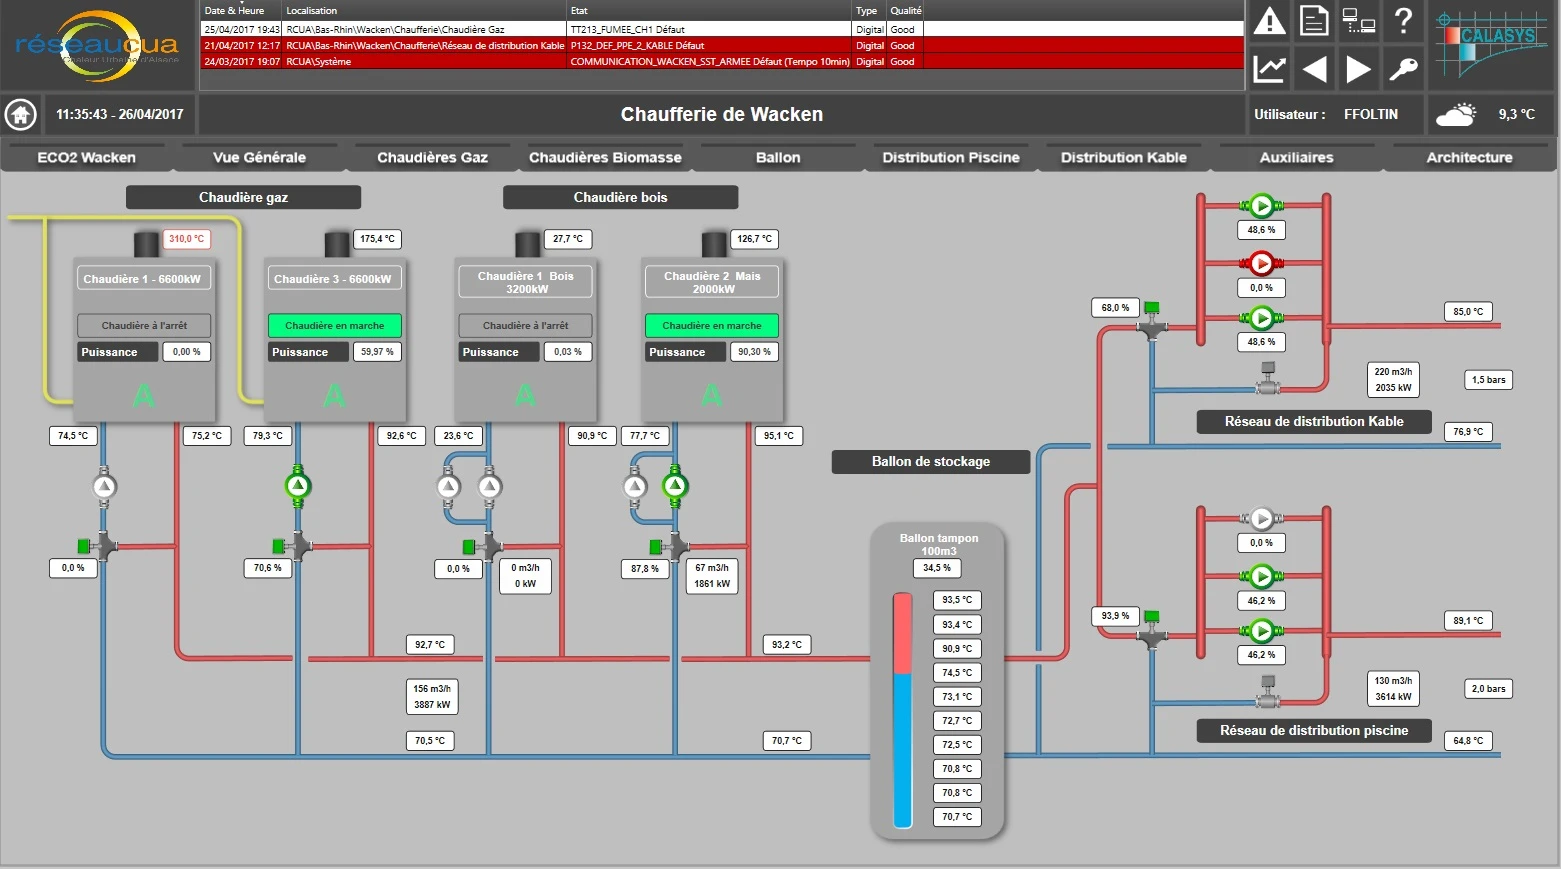Toggle the green valve indicator below Chaudière 1
The image size is (1561, 869).
(83, 546)
